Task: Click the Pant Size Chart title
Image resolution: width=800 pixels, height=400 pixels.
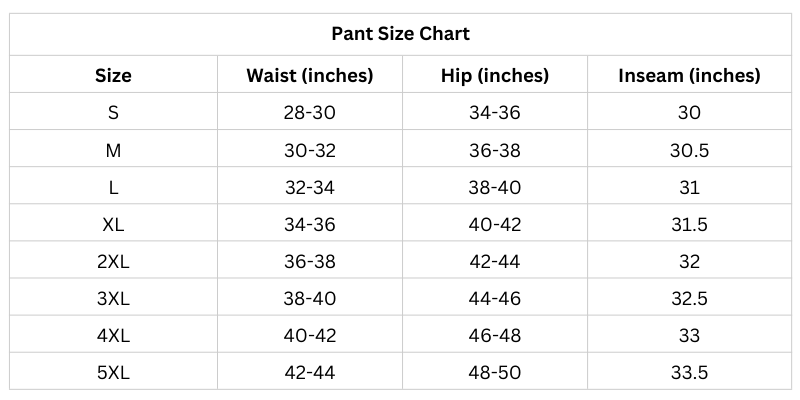Action: (x=400, y=34)
